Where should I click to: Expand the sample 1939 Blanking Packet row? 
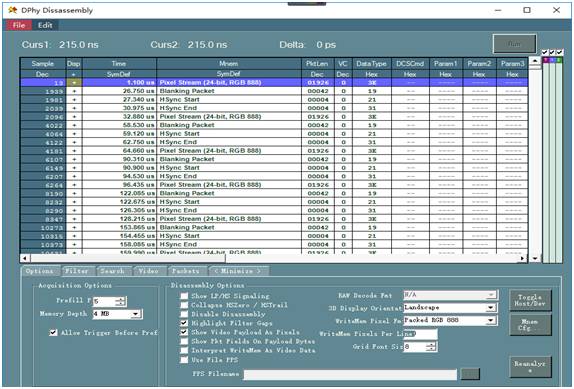[74, 91]
